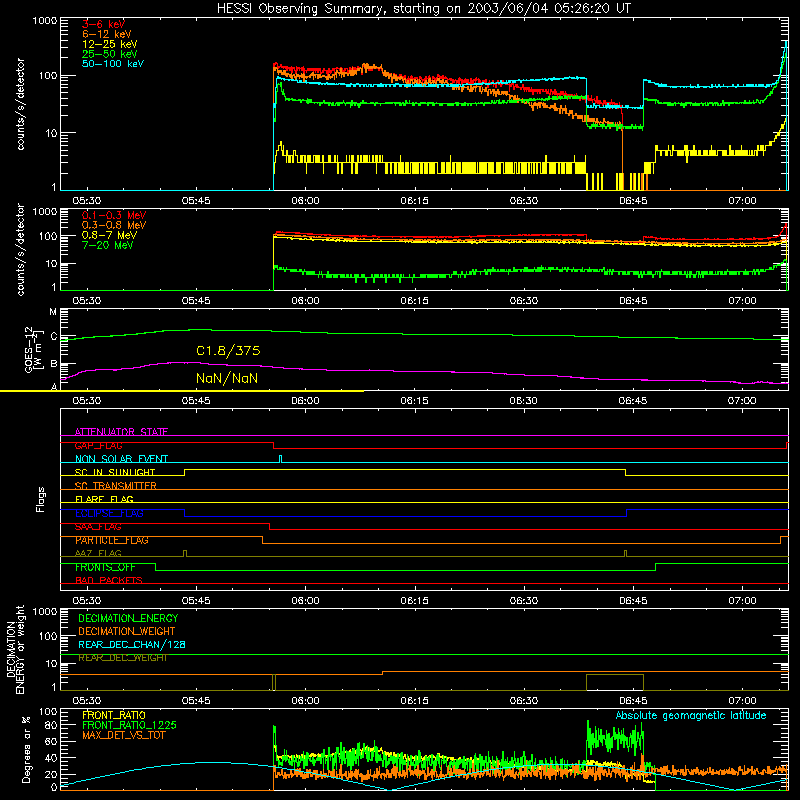The width and height of the screenshot is (800, 800).
Task: Click the NON_SOLAR_EVENT spike near 05:57
Action: click(280, 459)
